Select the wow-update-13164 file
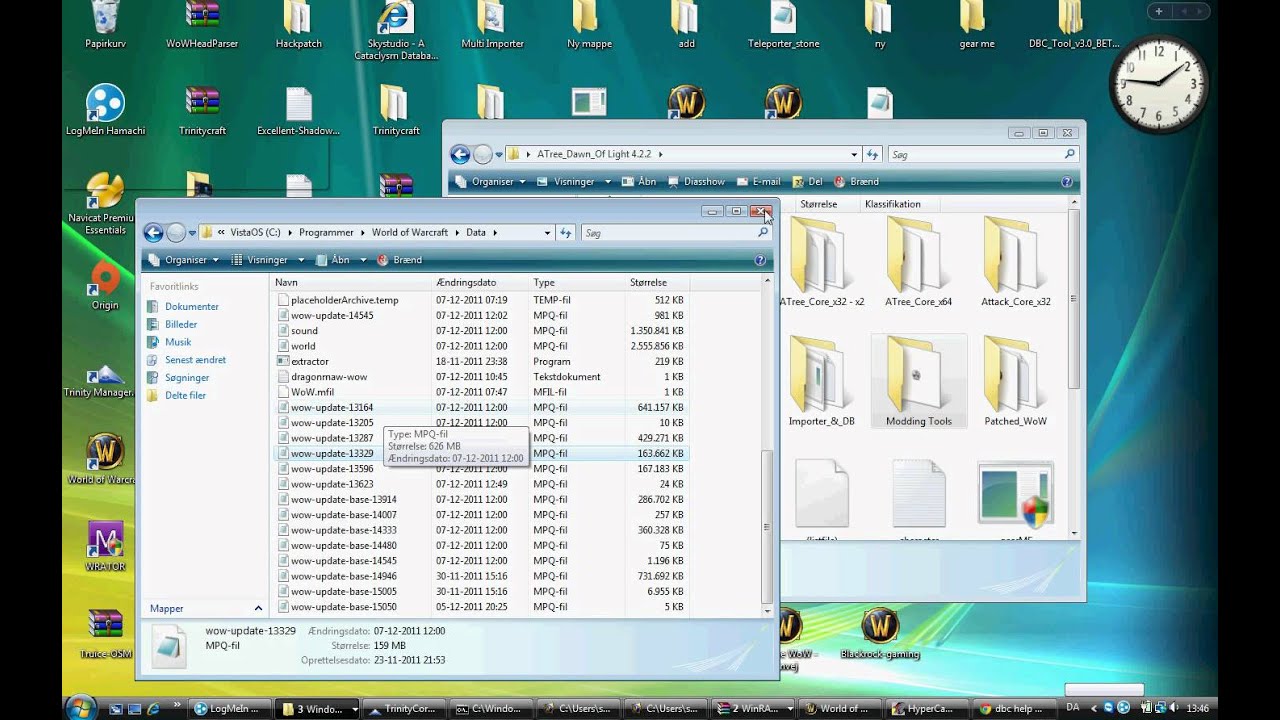Image resolution: width=1280 pixels, height=720 pixels. coord(481,408)
